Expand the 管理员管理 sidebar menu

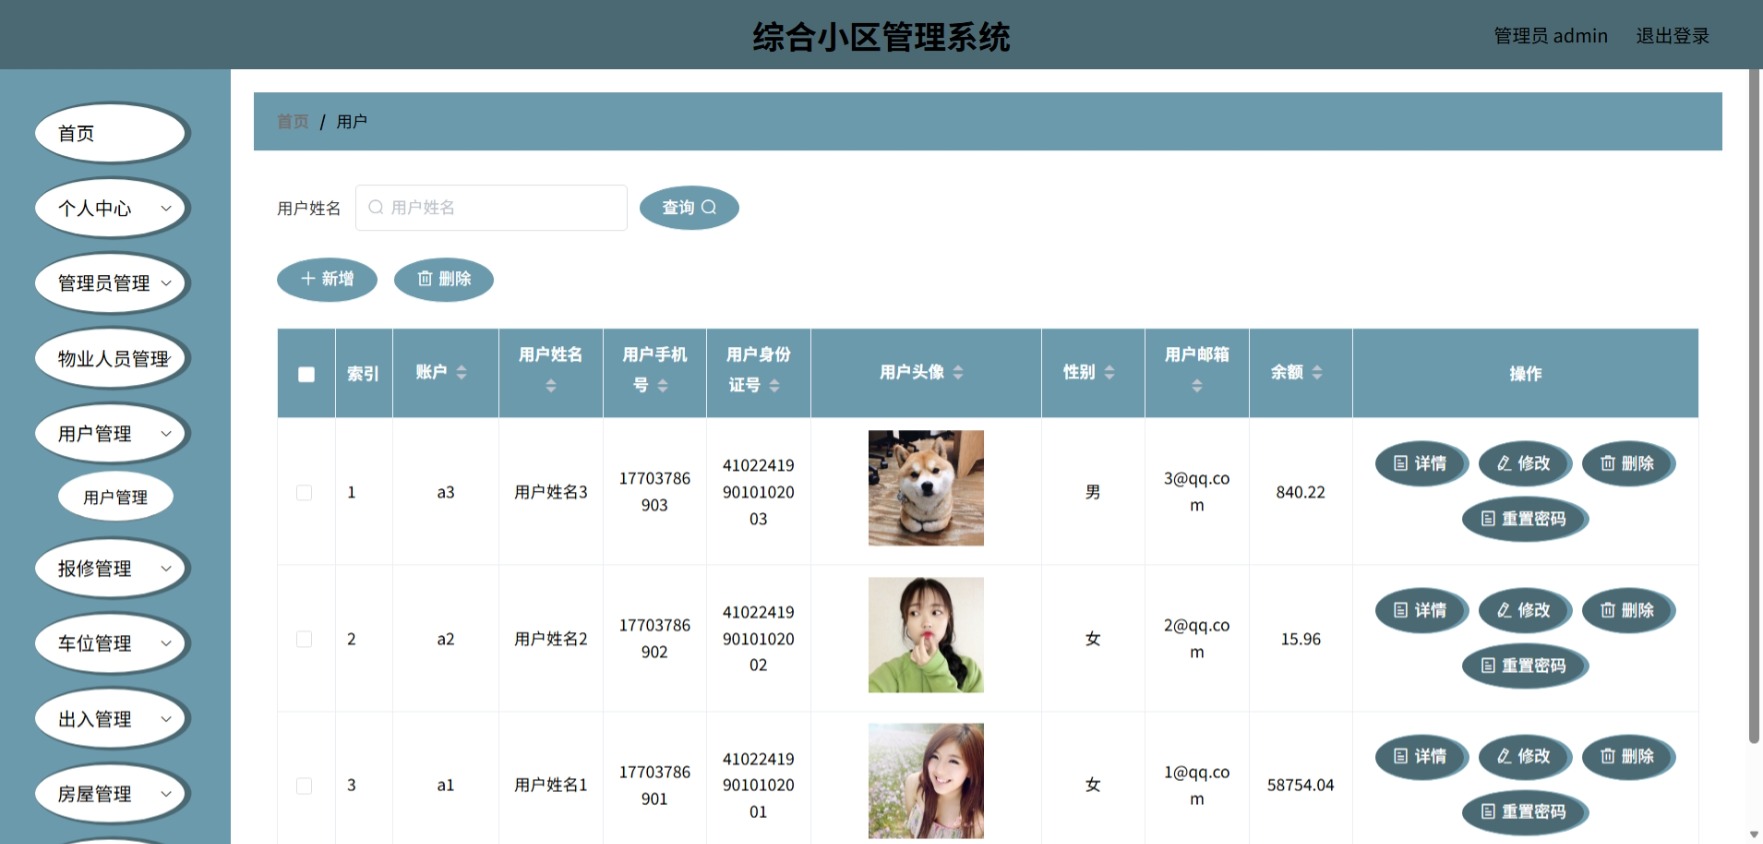point(112,283)
